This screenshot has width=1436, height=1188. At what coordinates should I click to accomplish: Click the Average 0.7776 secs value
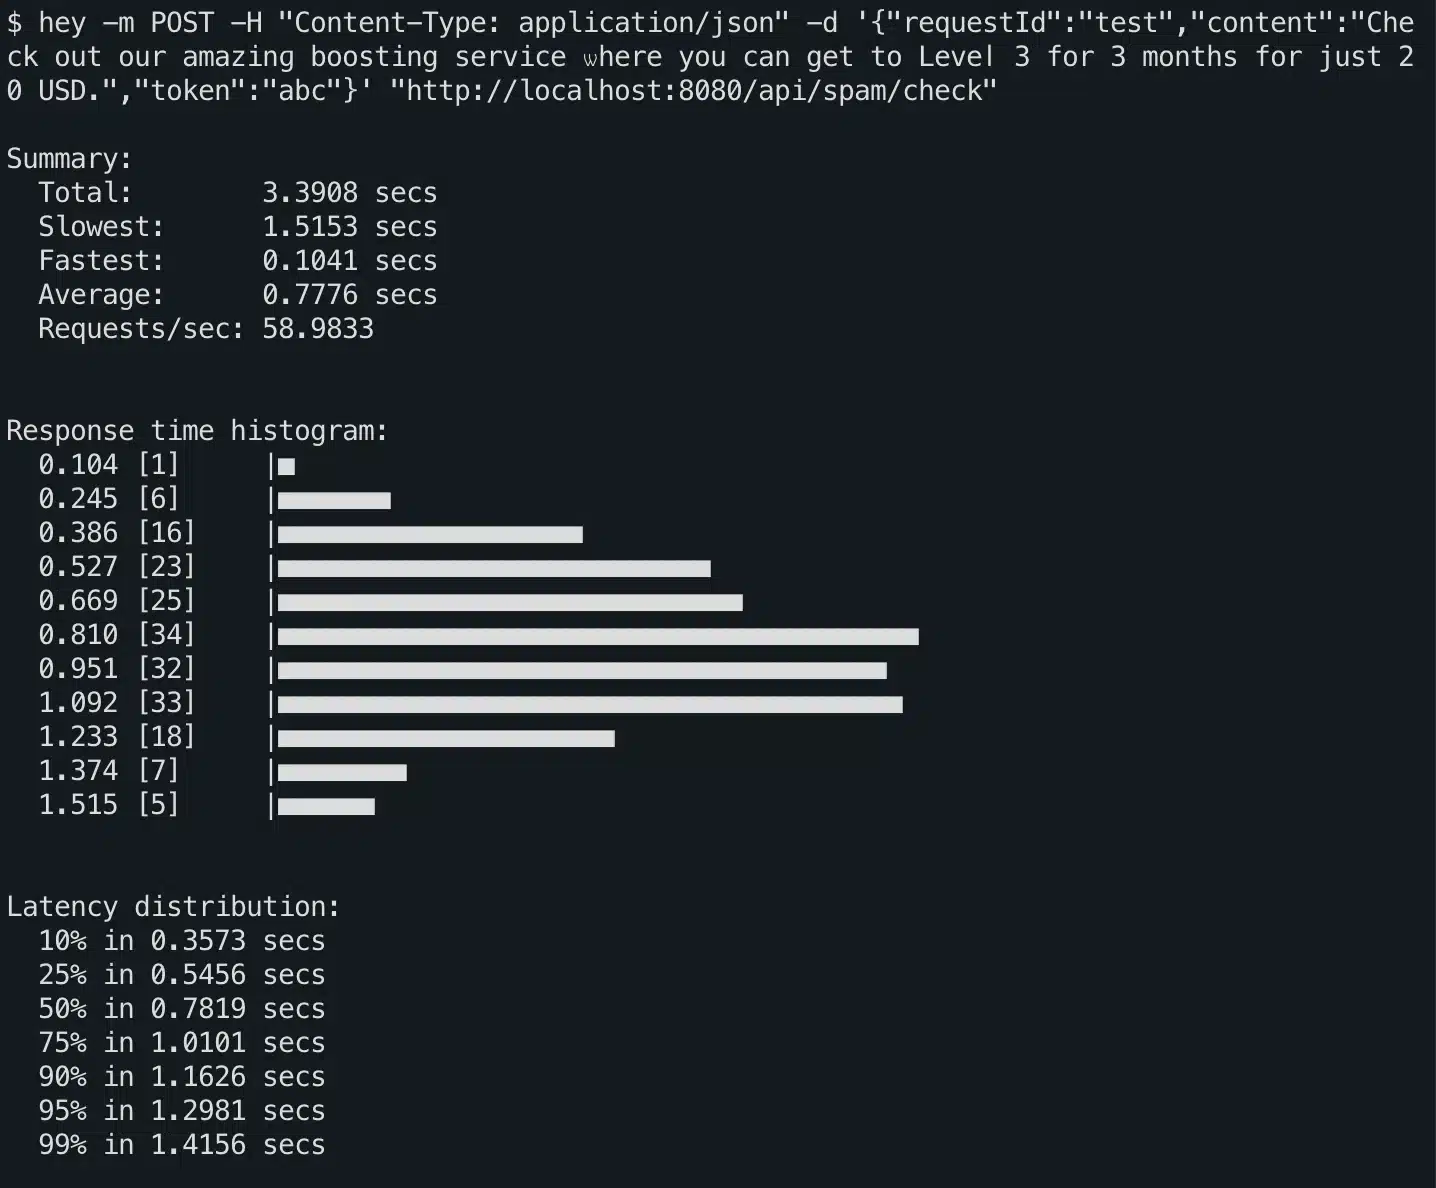[x=349, y=295]
